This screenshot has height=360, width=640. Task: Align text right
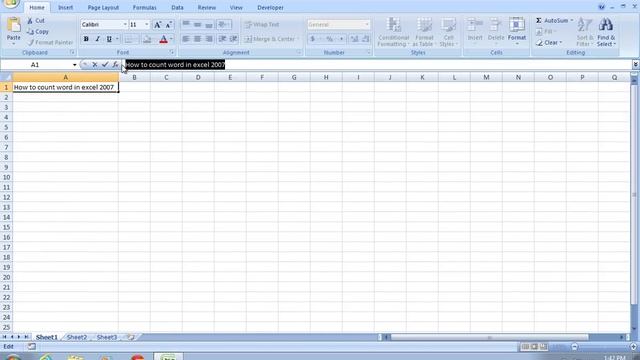tap(209, 39)
